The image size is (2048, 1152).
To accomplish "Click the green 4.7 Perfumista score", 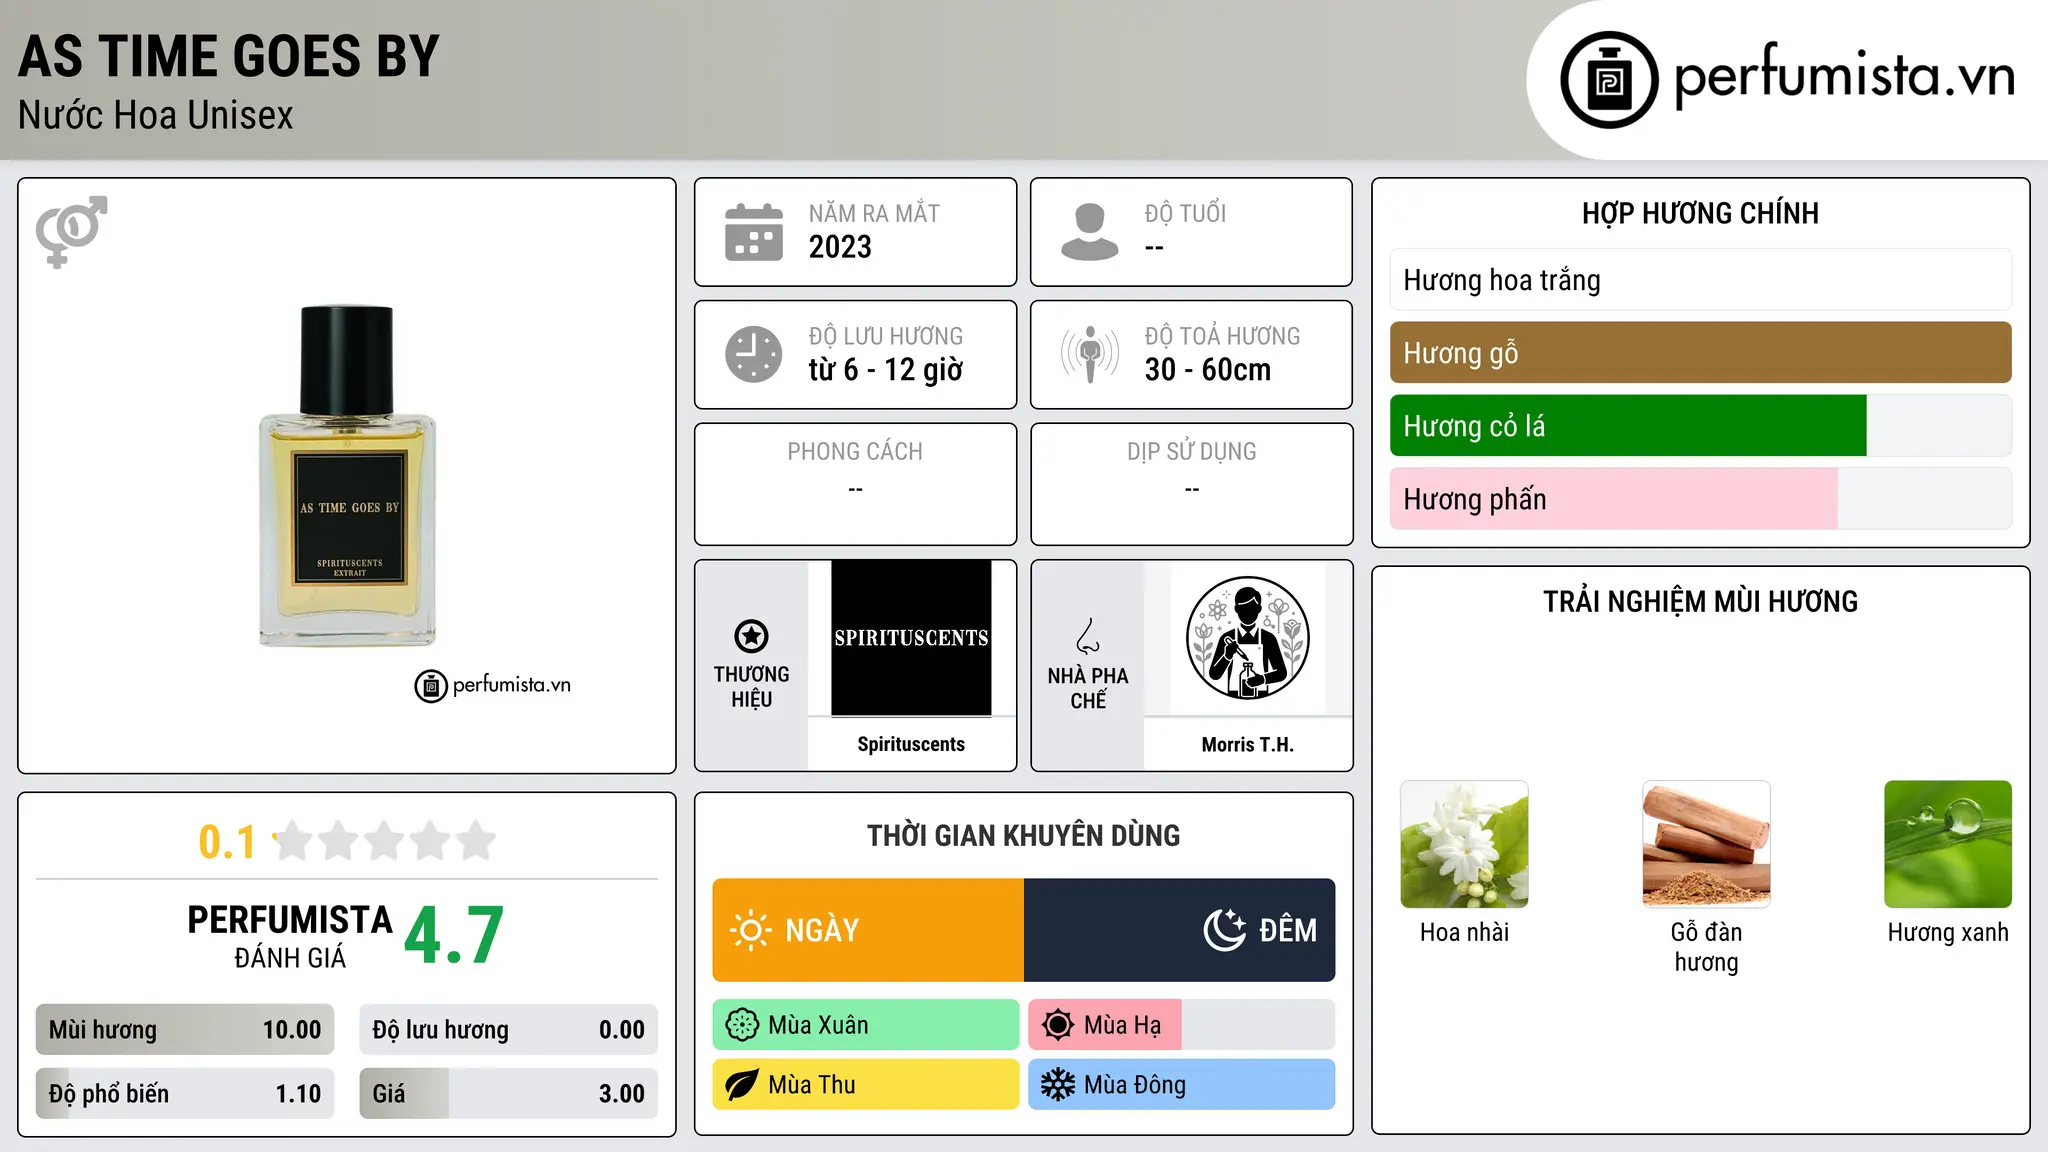I will (x=455, y=935).
